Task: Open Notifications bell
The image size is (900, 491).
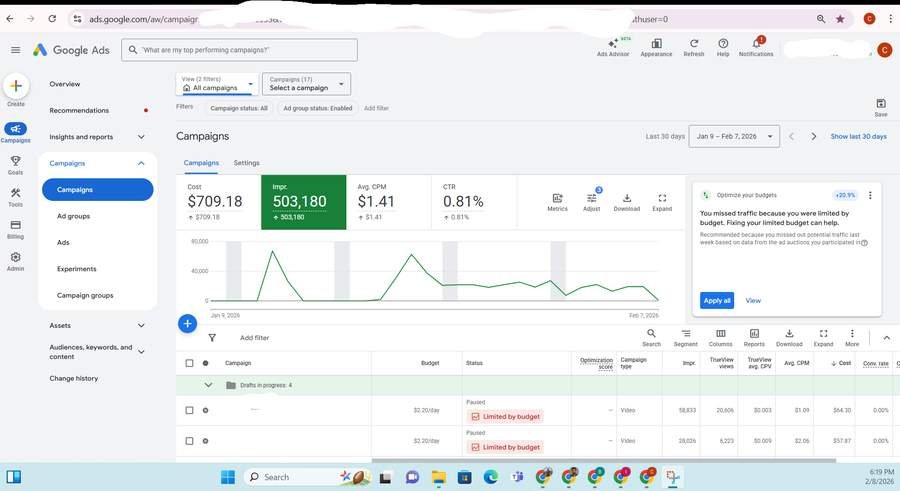Action: point(756,47)
